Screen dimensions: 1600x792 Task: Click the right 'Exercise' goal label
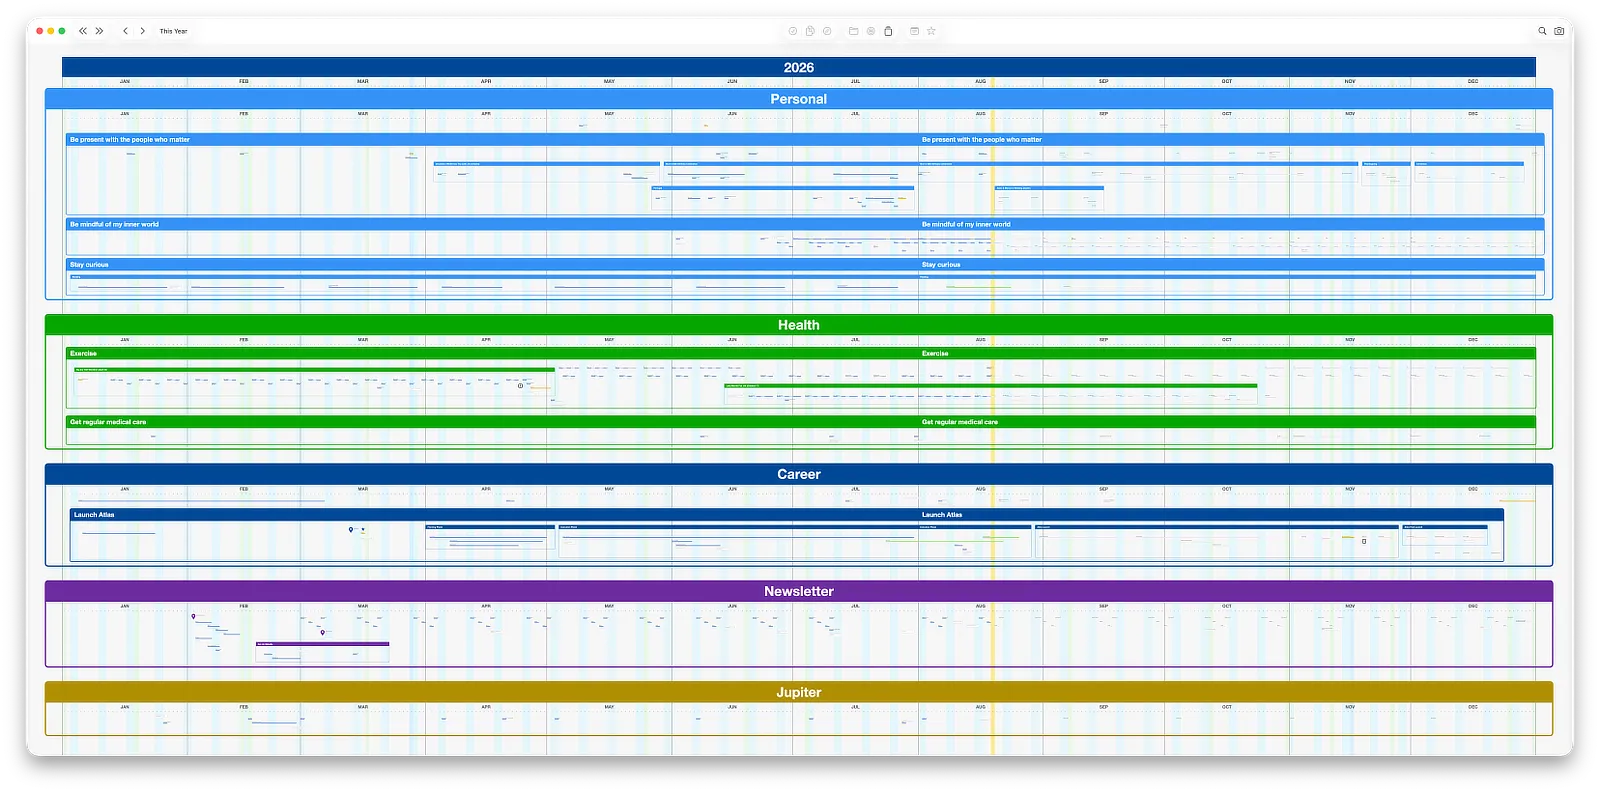[x=935, y=353]
